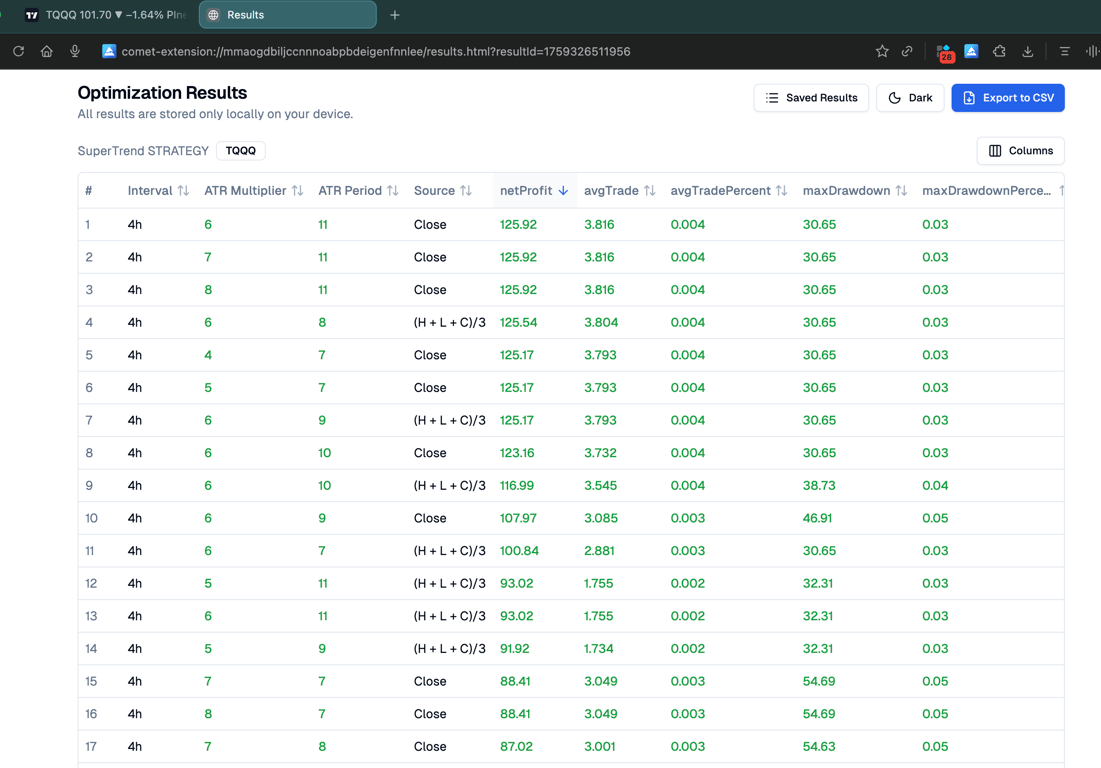The width and height of the screenshot is (1101, 768).
Task: Click the address bar URL field
Action: 375,51
